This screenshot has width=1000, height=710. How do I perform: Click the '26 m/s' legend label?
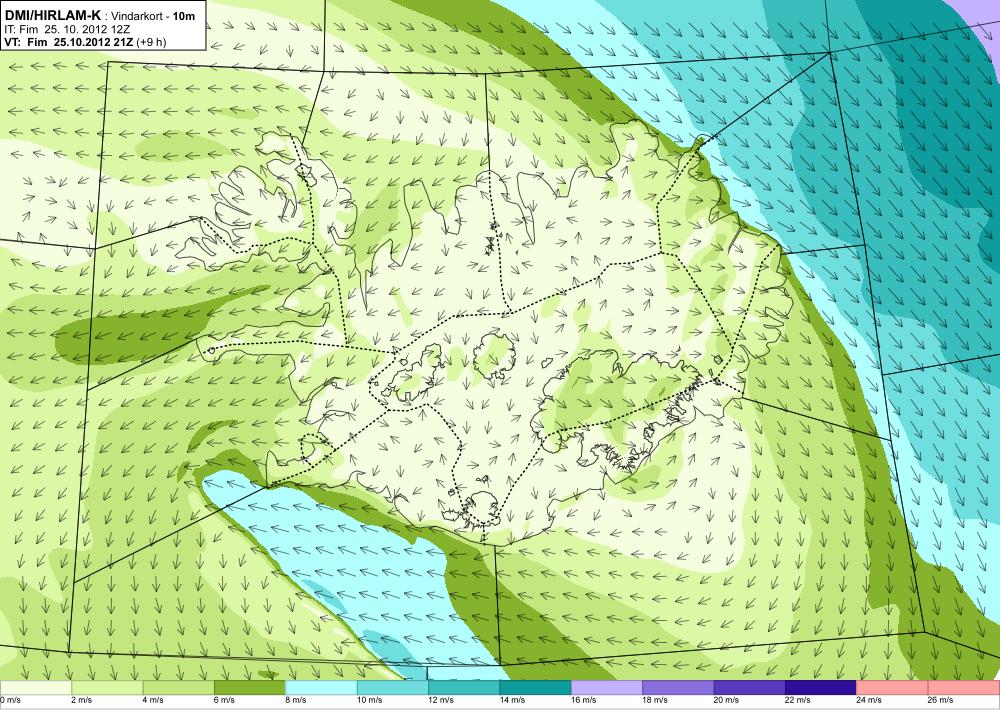[x=941, y=700]
